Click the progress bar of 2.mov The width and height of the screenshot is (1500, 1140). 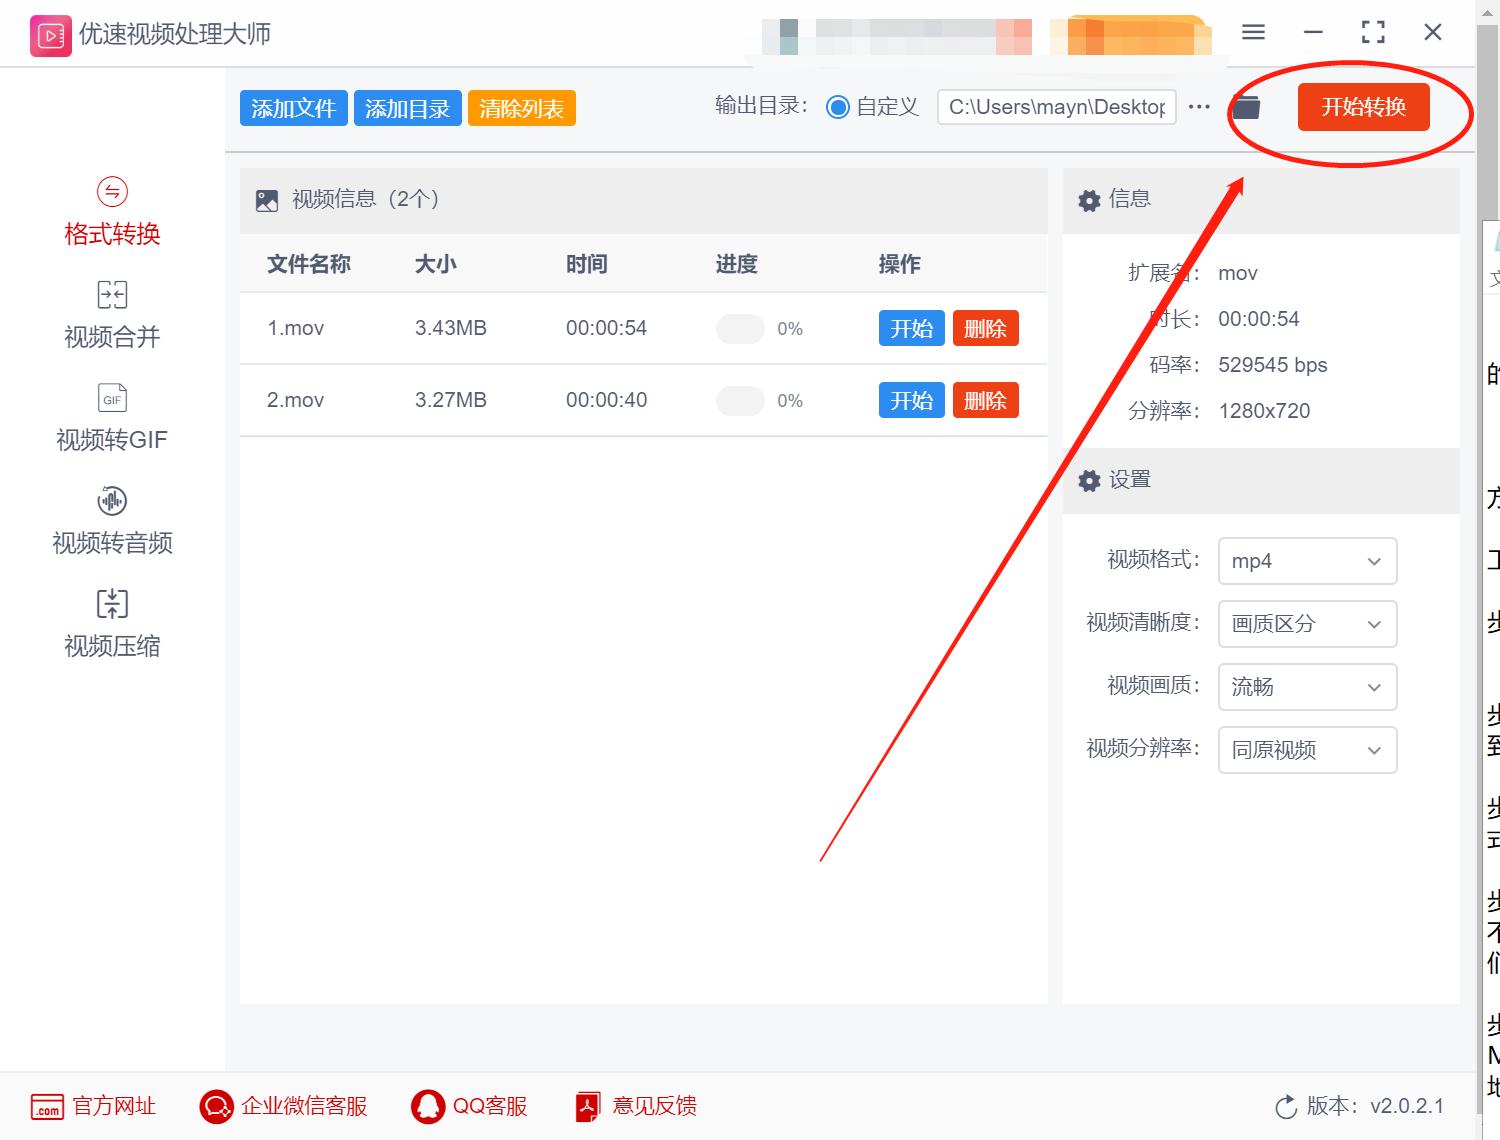740,400
